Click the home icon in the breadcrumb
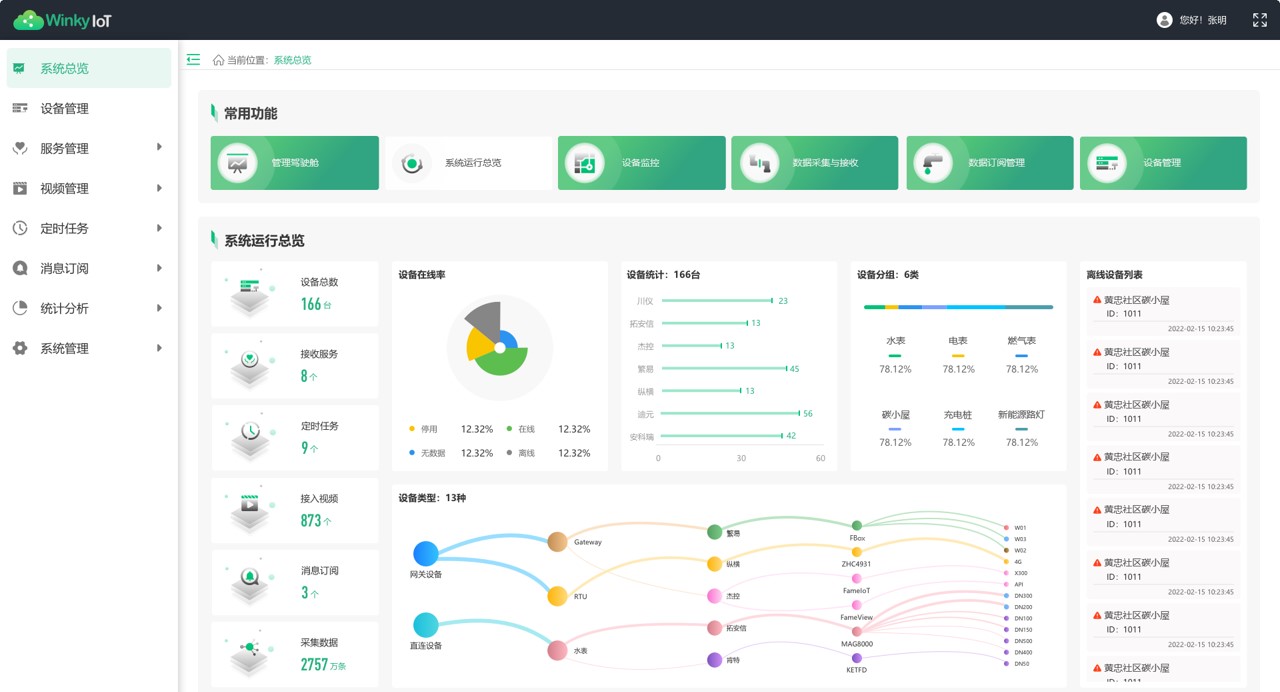Image resolution: width=1280 pixels, height=692 pixels. coord(218,60)
